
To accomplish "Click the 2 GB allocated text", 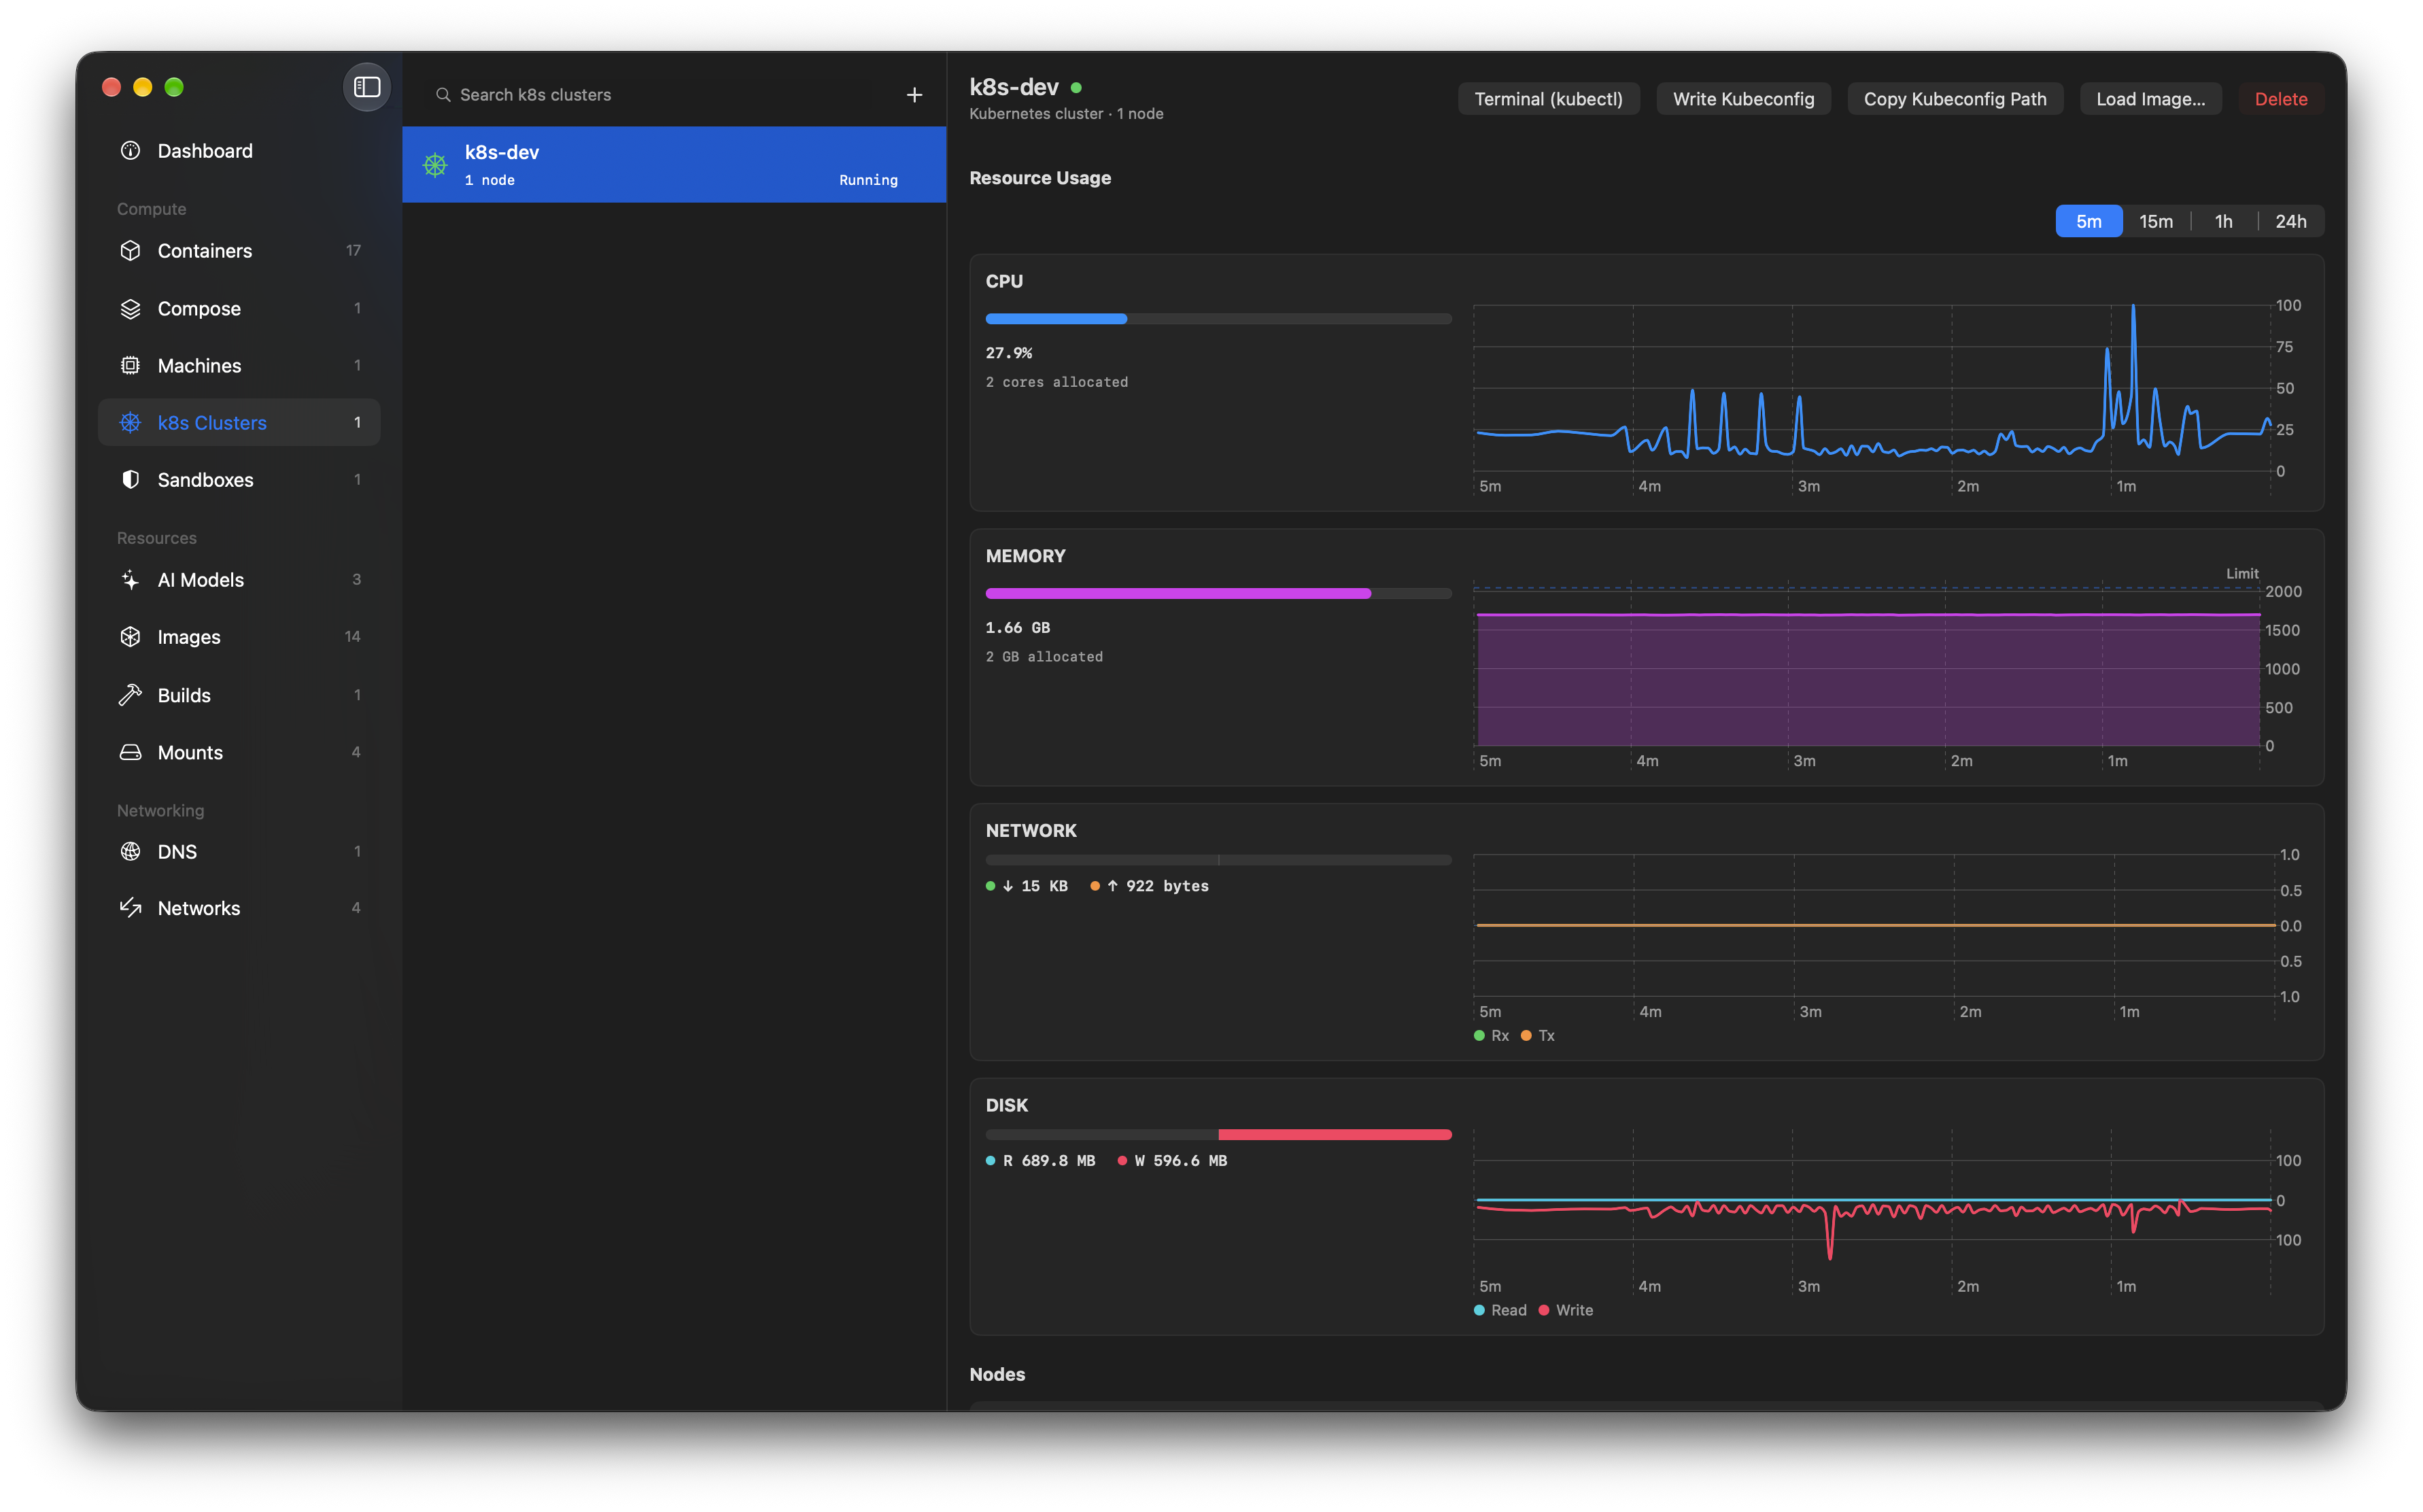I will pos(1044,657).
